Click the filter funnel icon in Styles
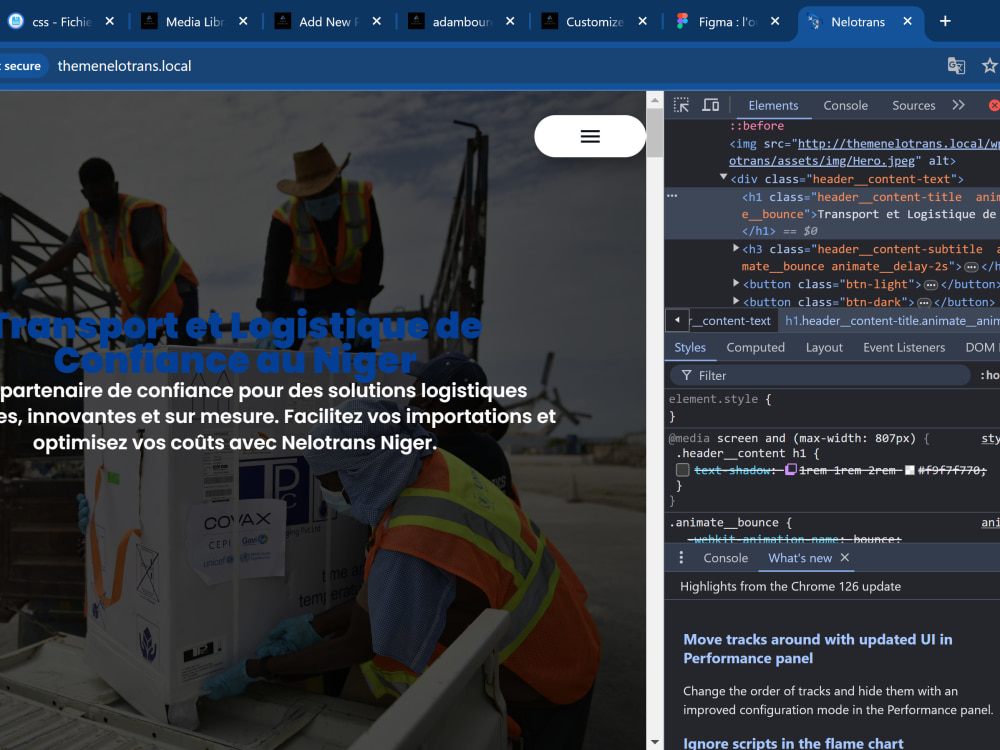The width and height of the screenshot is (1000, 750). pyautogui.click(x=686, y=375)
